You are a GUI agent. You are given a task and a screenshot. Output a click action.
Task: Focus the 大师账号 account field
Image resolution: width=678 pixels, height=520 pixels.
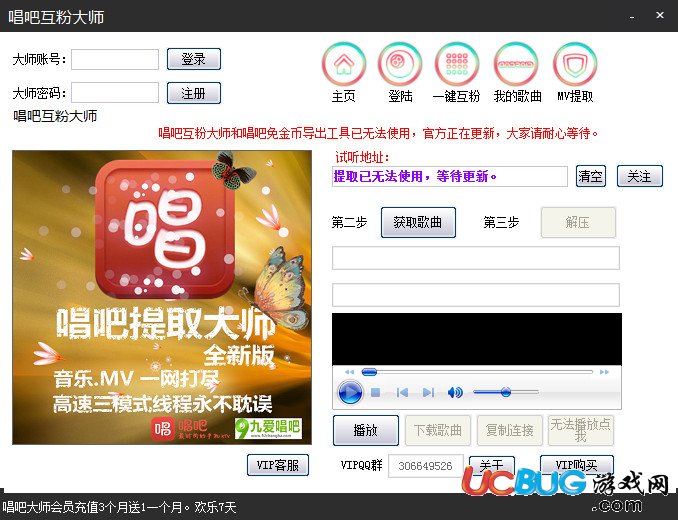pyautogui.click(x=115, y=59)
